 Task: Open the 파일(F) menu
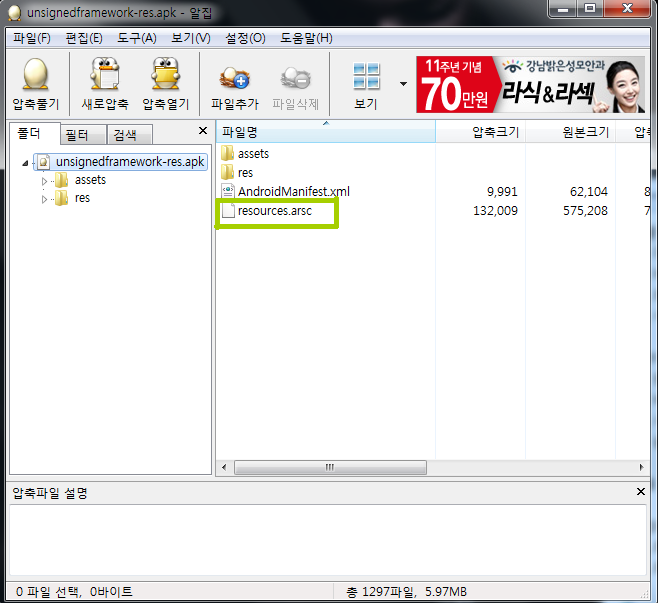point(31,38)
